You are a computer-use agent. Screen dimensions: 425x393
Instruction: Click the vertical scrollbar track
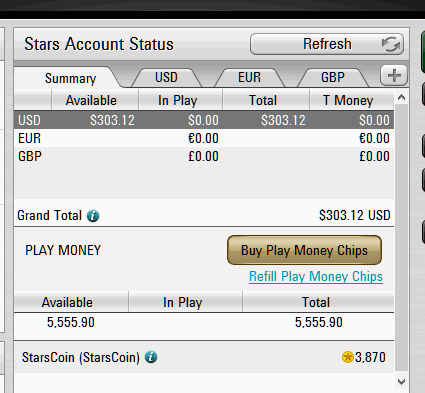(401, 238)
